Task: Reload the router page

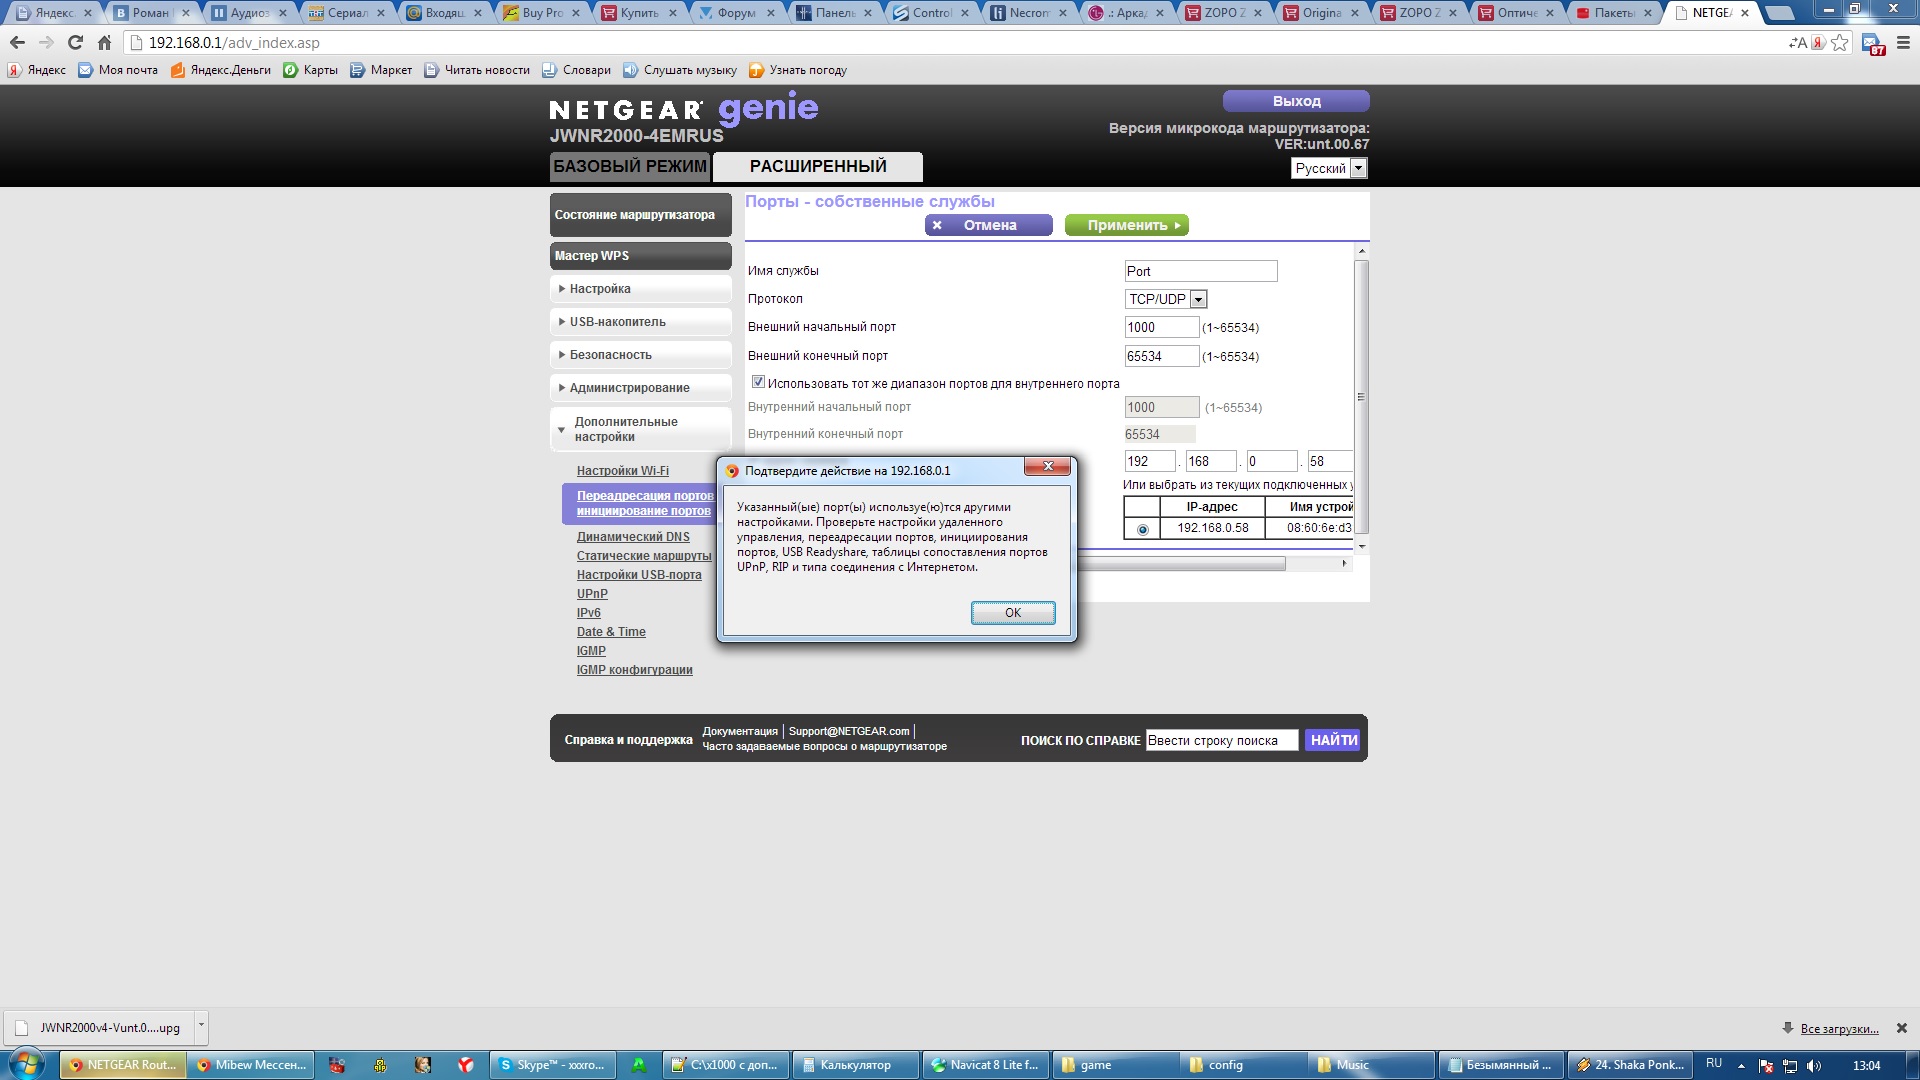Action: 75,43
